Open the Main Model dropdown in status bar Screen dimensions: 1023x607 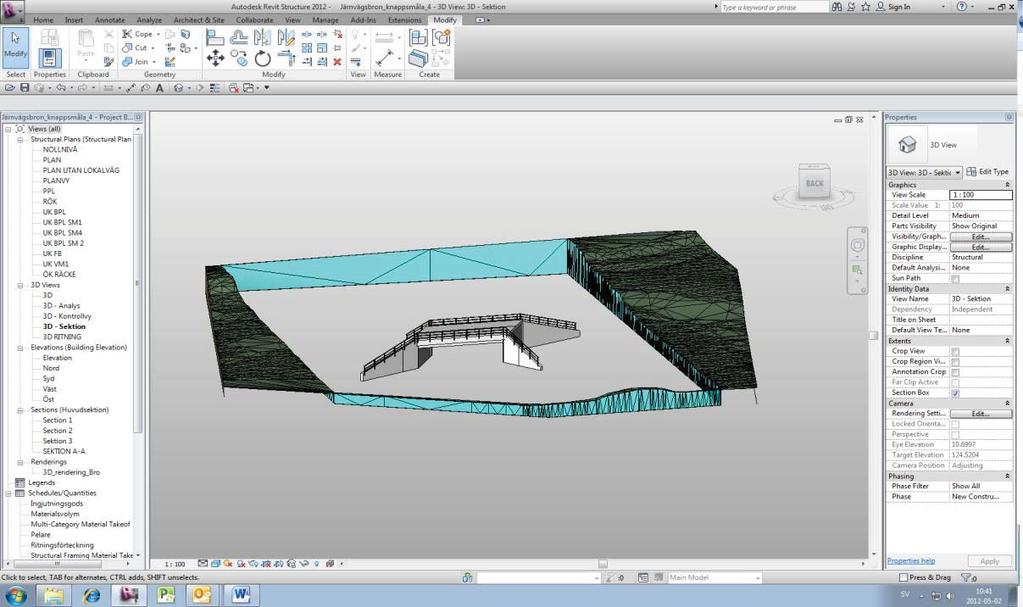757,578
